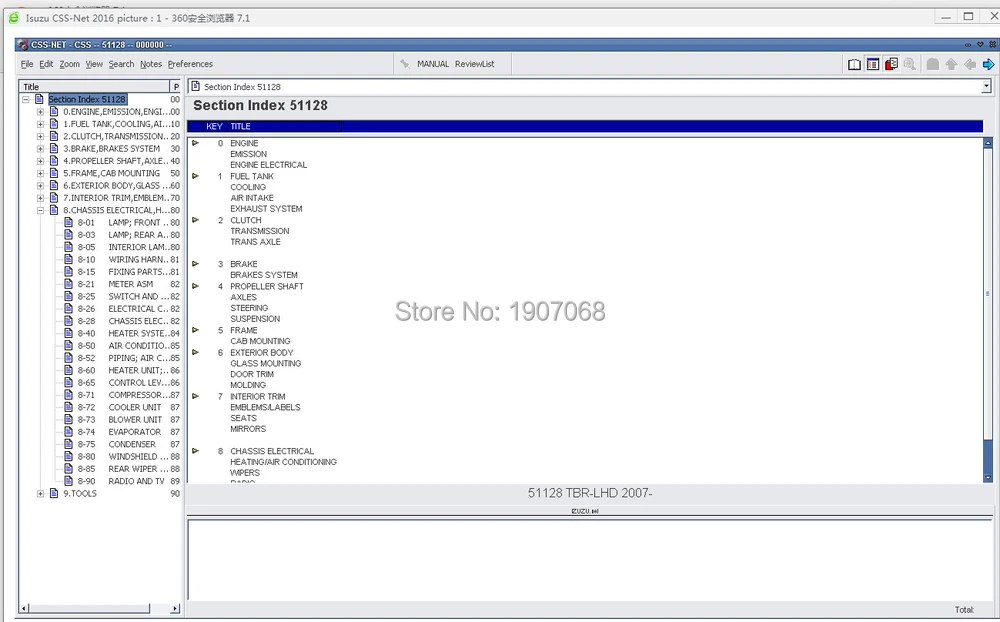
Task: Click the wrench icon beside MANUAL
Action: point(404,64)
